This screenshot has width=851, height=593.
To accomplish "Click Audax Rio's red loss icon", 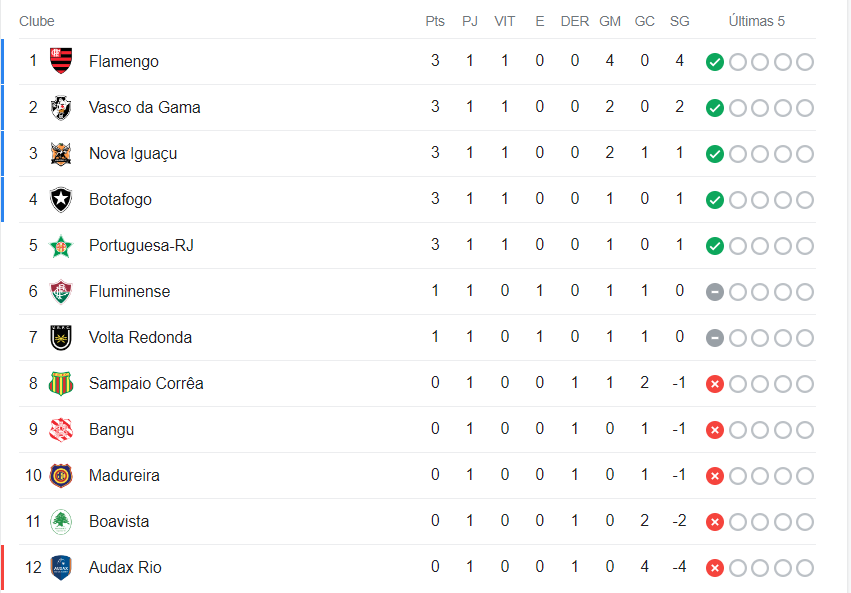I will pyautogui.click(x=714, y=568).
